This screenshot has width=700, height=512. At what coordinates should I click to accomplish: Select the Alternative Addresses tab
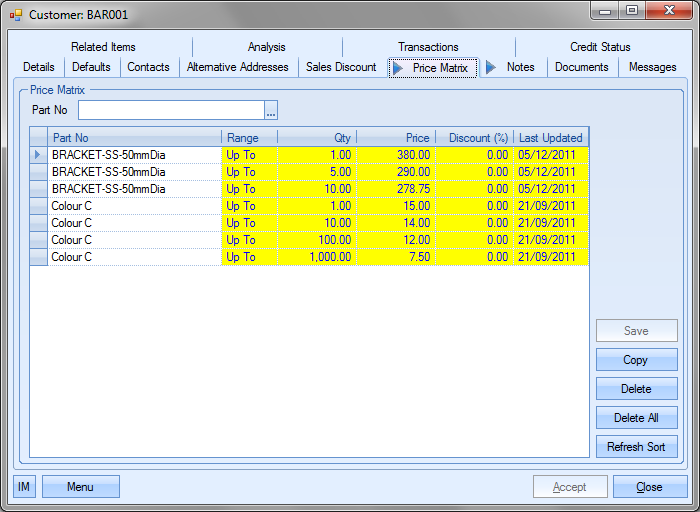(x=237, y=67)
